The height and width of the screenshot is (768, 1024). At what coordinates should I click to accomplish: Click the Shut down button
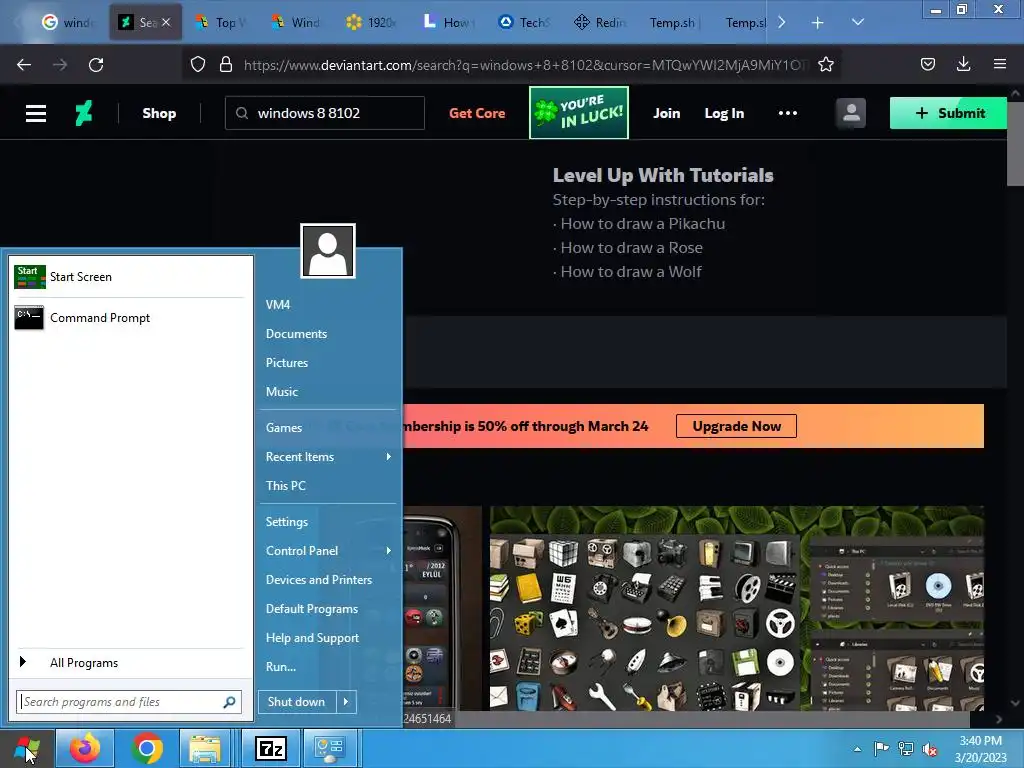297,702
